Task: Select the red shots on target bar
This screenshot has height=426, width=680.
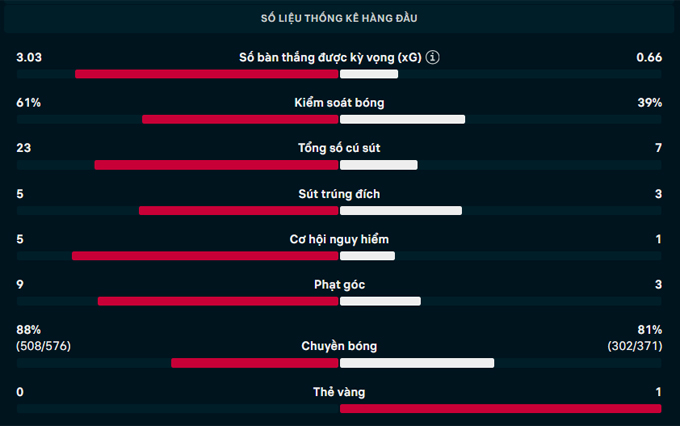Action: [239, 210]
